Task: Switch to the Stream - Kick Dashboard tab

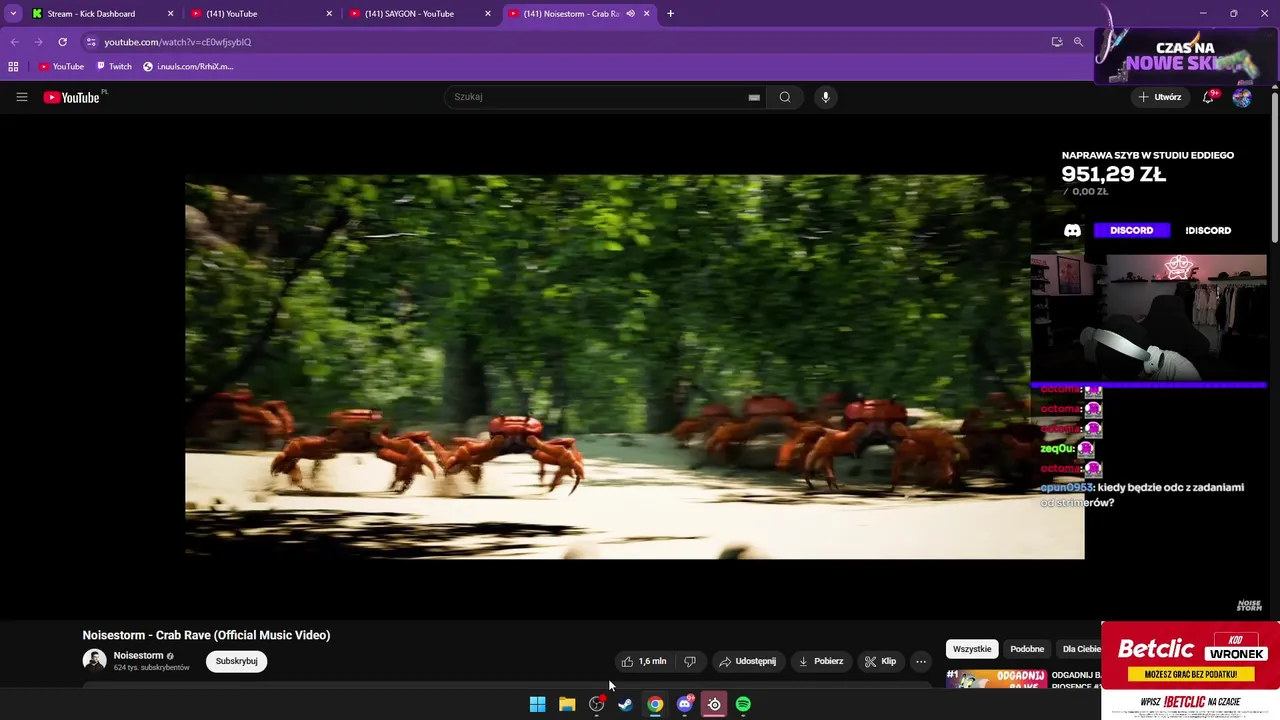Action: pyautogui.click(x=103, y=13)
